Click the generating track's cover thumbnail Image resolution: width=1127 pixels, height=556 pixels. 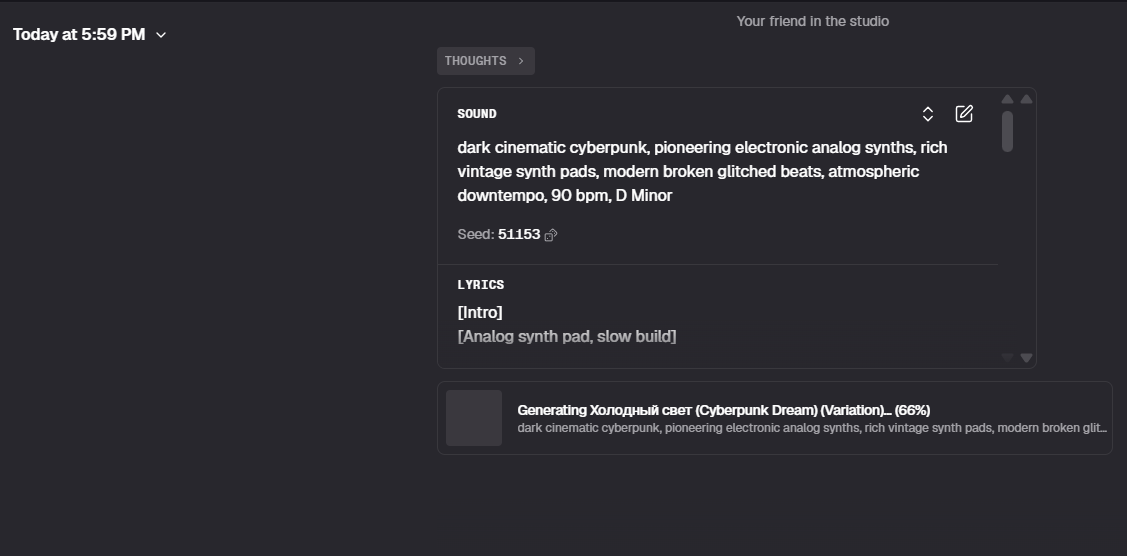point(474,418)
